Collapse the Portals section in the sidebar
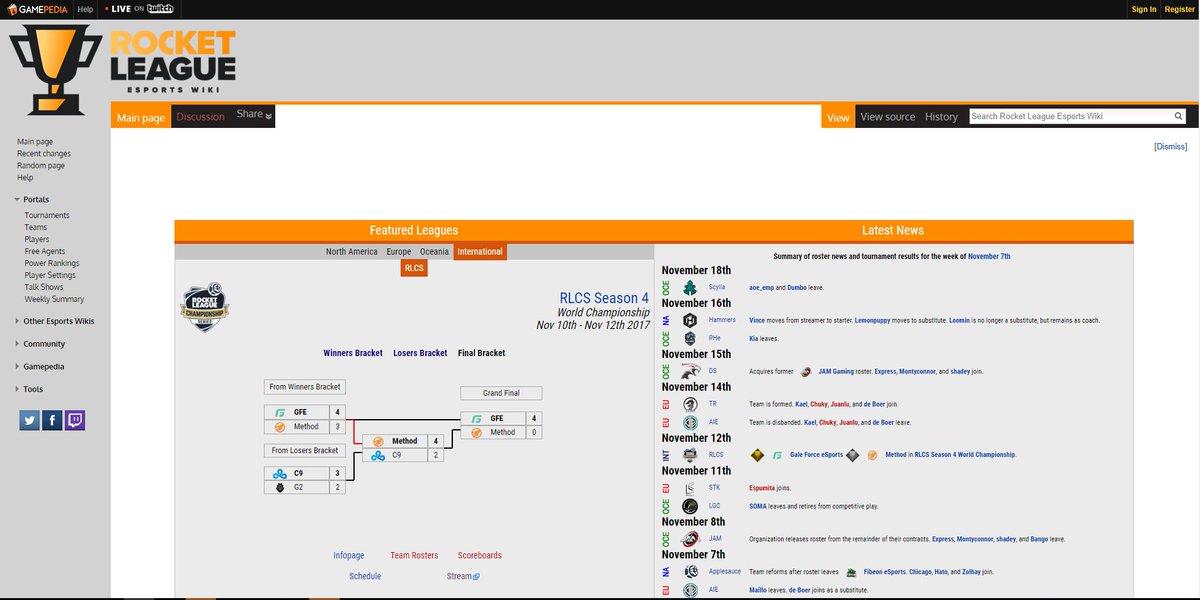This screenshot has height=600, width=1200. pos(17,199)
